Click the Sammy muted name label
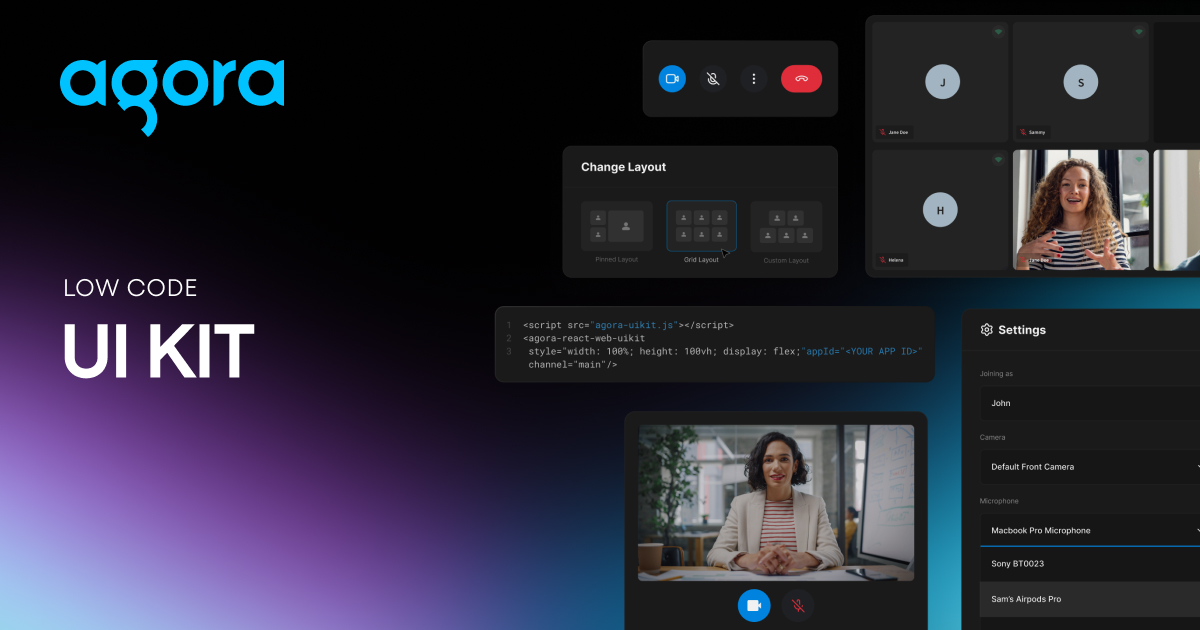Image resolution: width=1200 pixels, height=630 pixels. click(1033, 132)
